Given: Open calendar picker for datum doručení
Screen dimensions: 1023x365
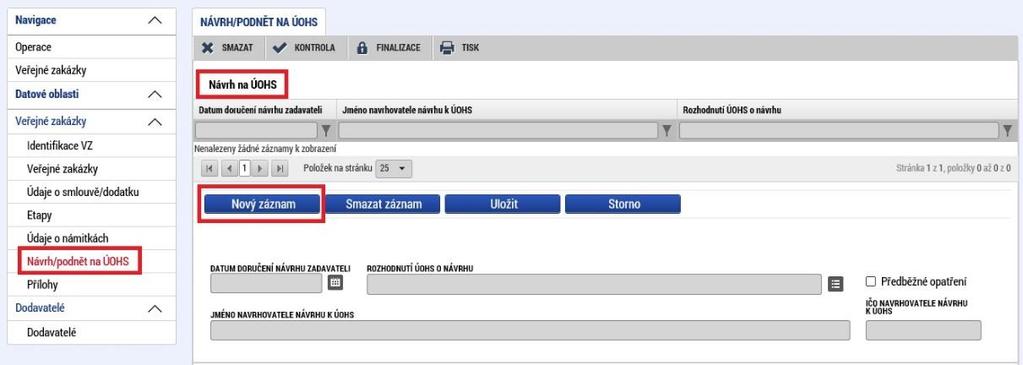Looking at the screenshot, I should point(335,283).
